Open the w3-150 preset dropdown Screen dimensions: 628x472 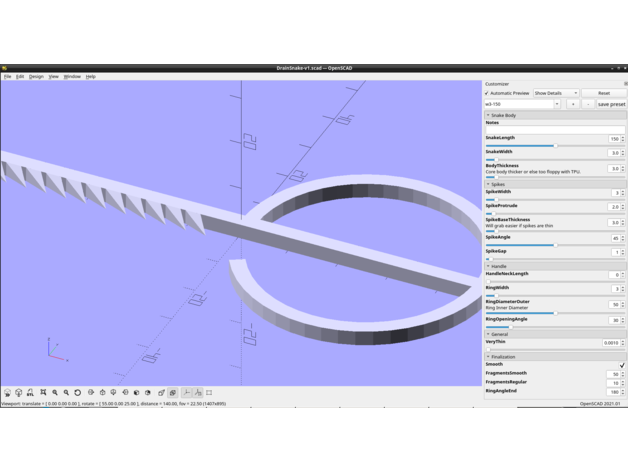[522, 104]
